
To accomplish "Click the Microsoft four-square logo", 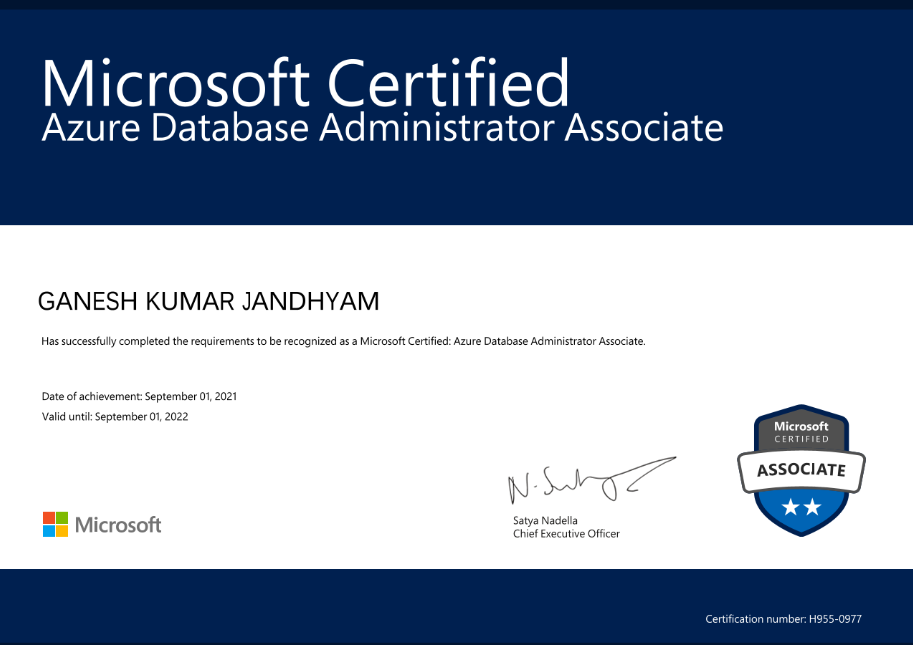I will (55, 524).
